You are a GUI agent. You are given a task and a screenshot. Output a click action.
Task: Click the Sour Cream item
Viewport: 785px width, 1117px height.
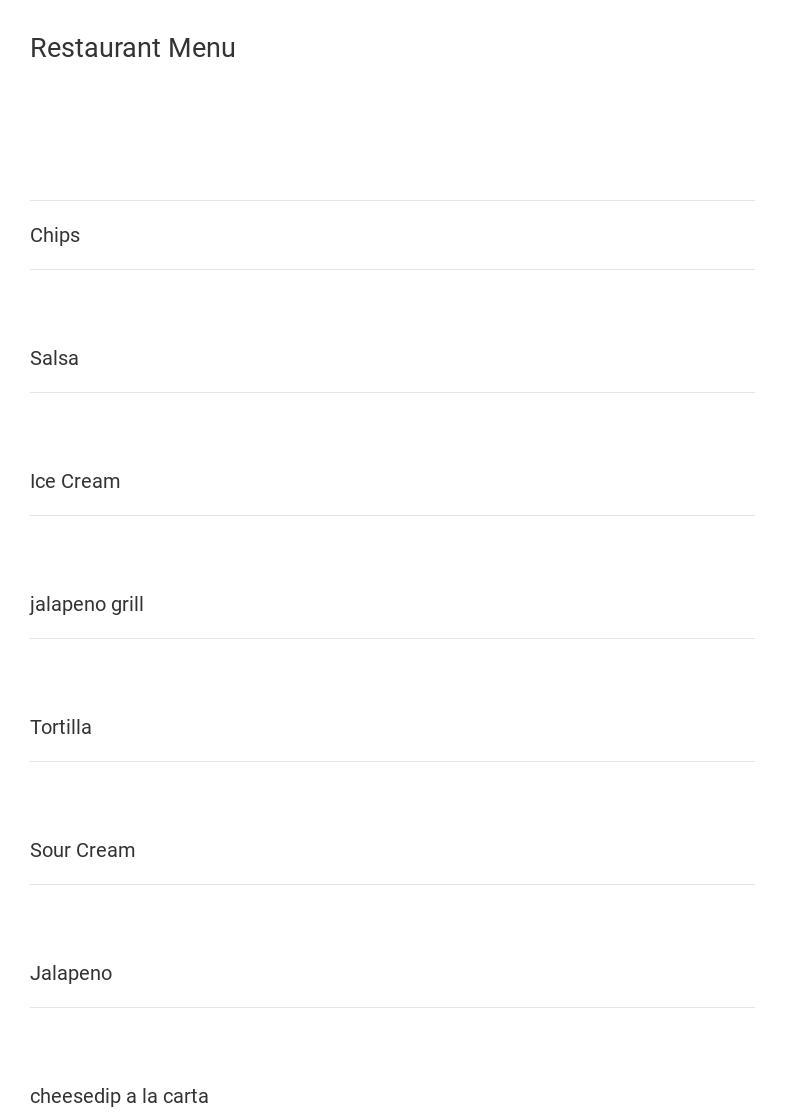[82, 850]
